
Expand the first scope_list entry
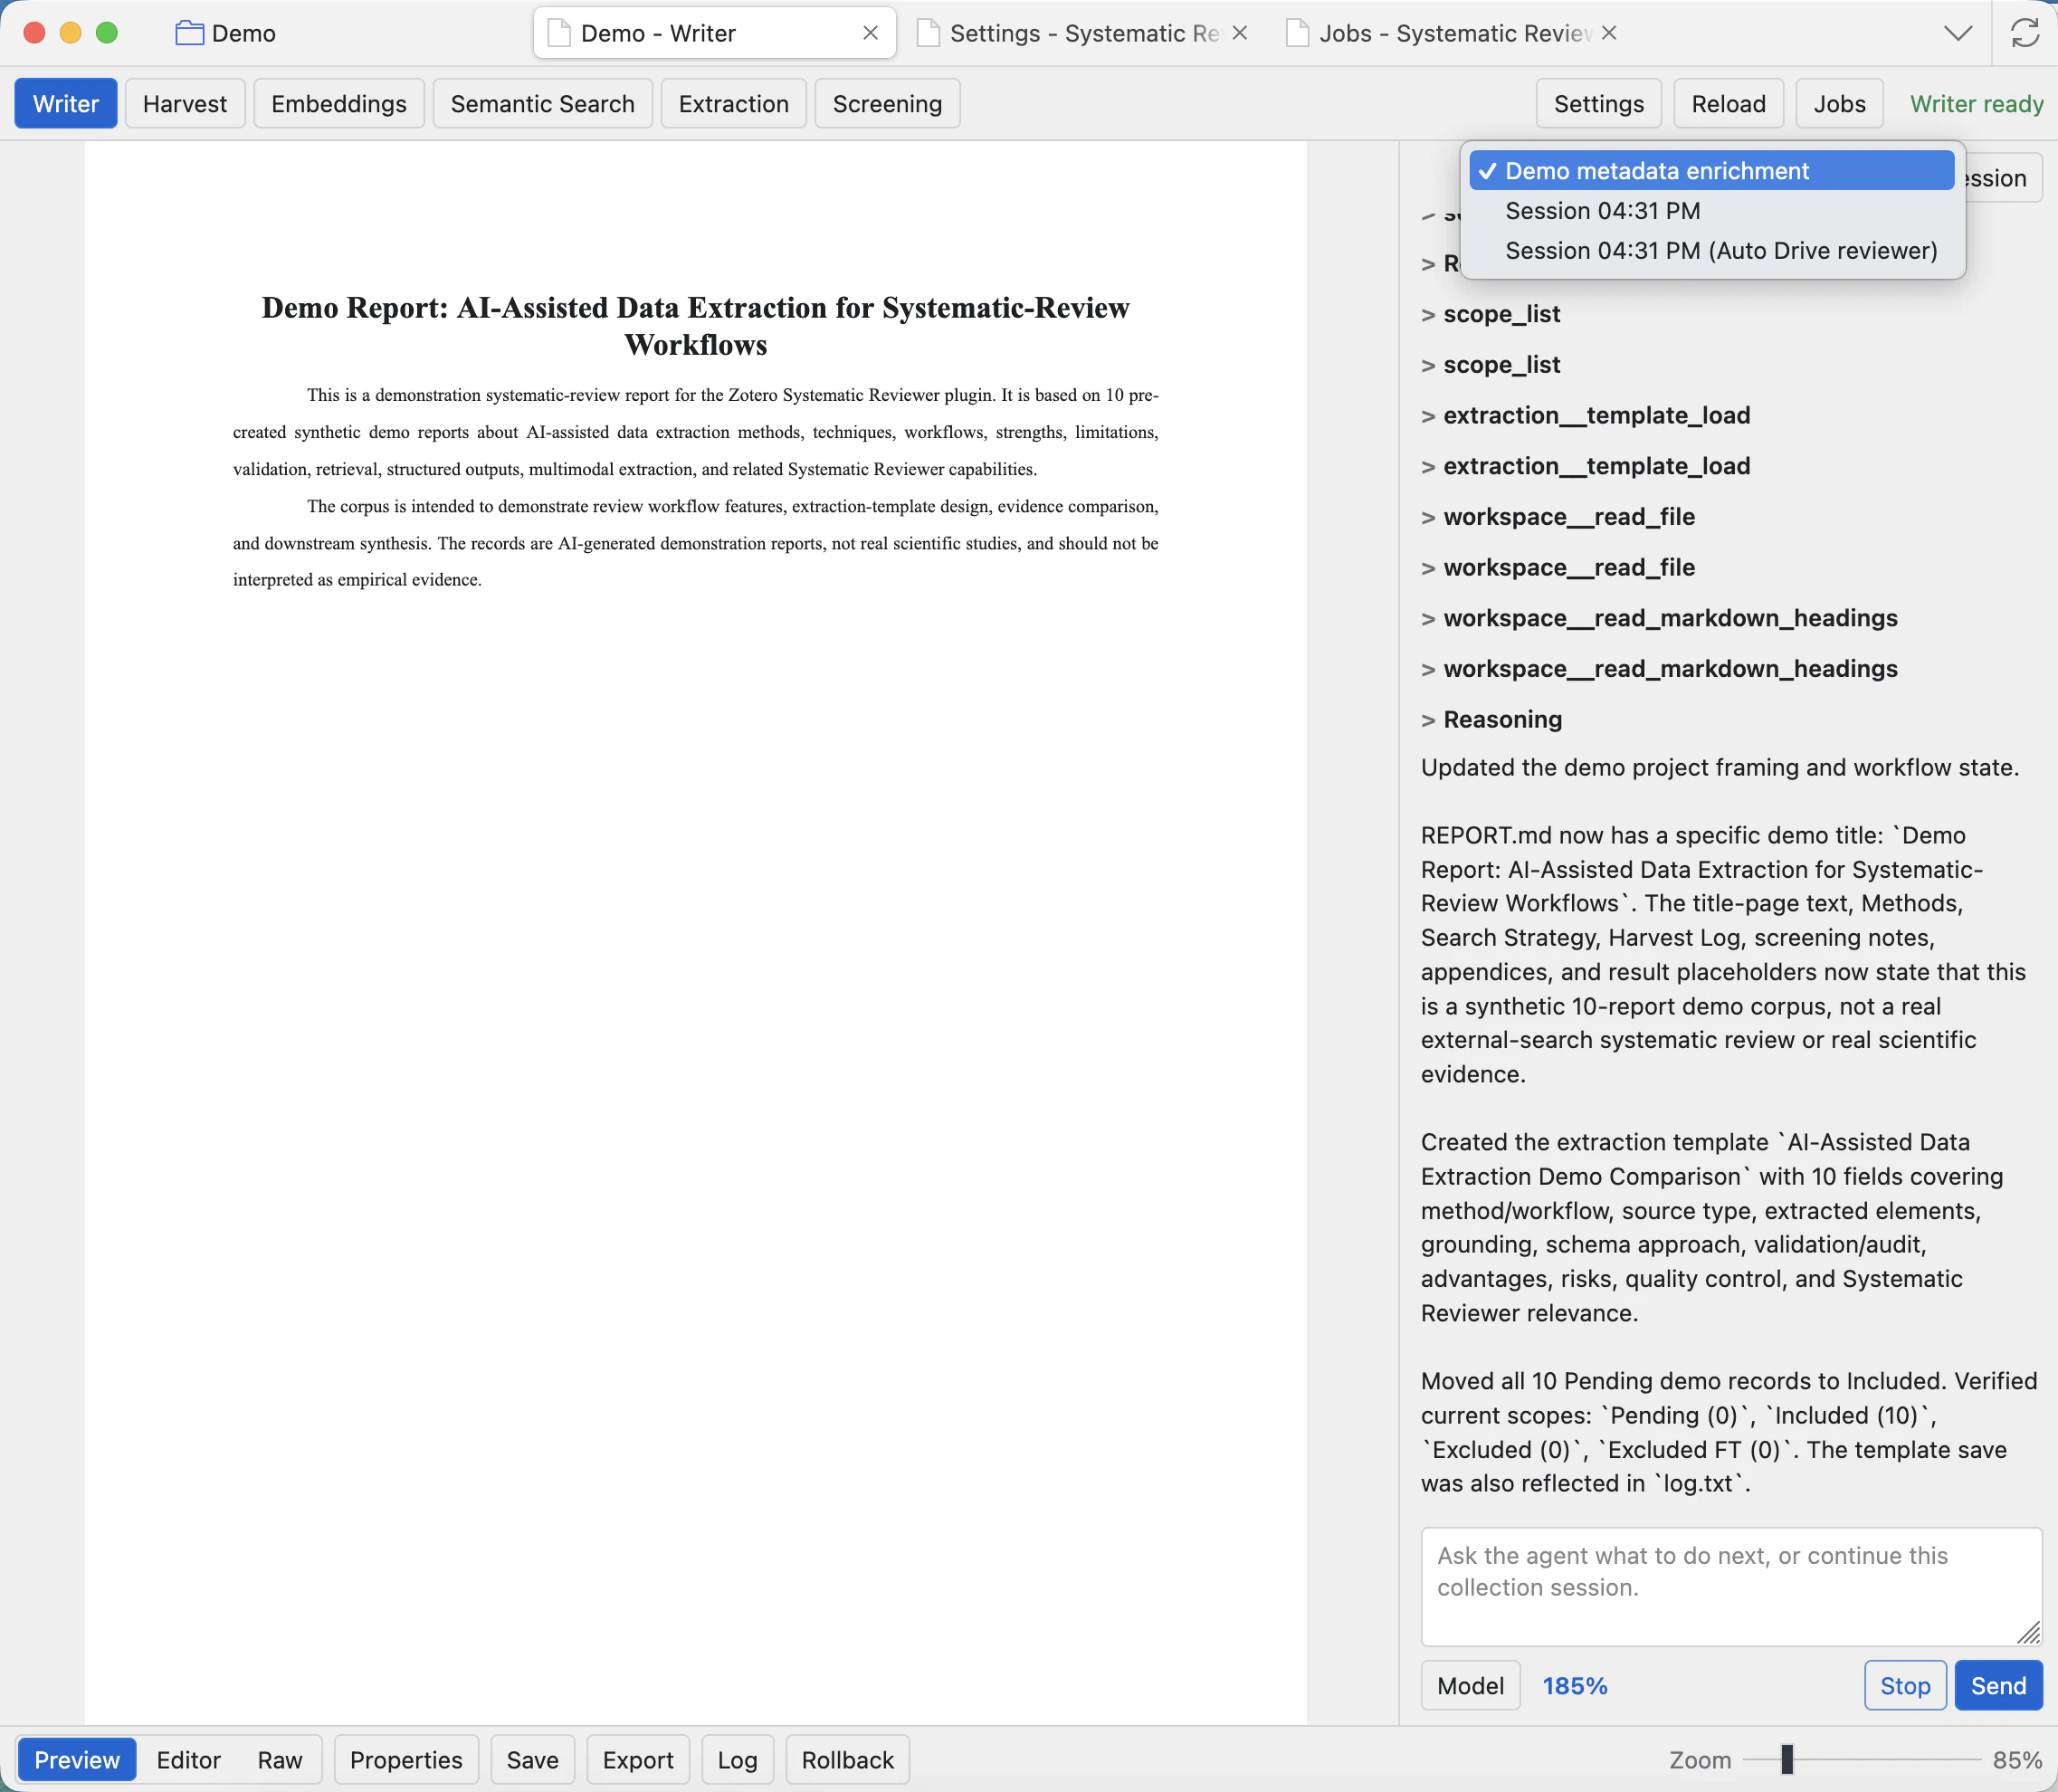point(1490,314)
